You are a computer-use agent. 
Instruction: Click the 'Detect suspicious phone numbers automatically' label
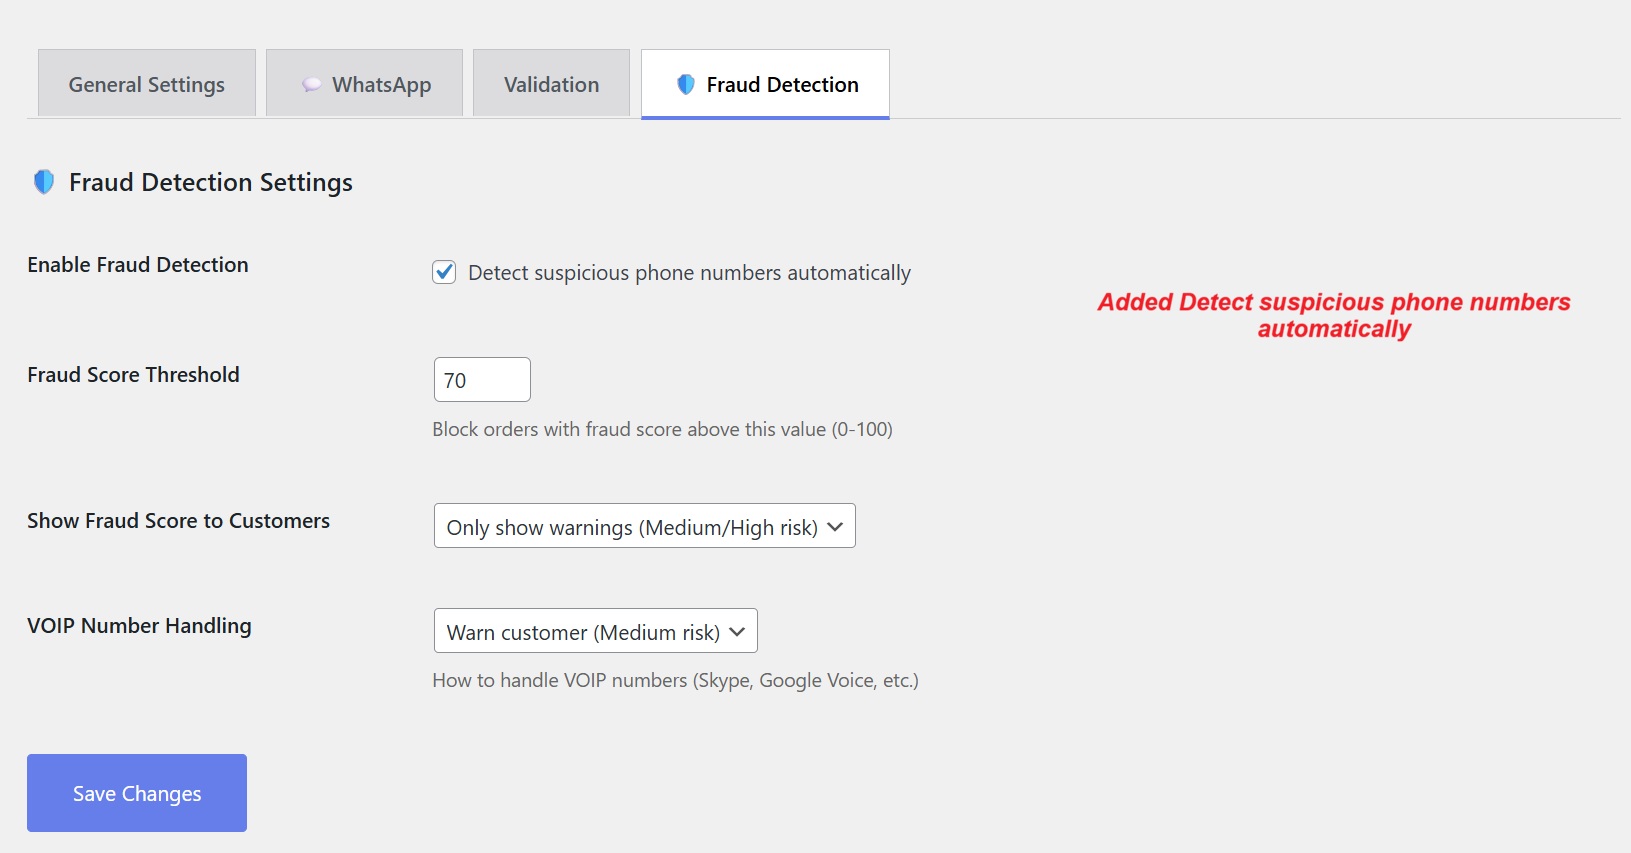point(689,273)
